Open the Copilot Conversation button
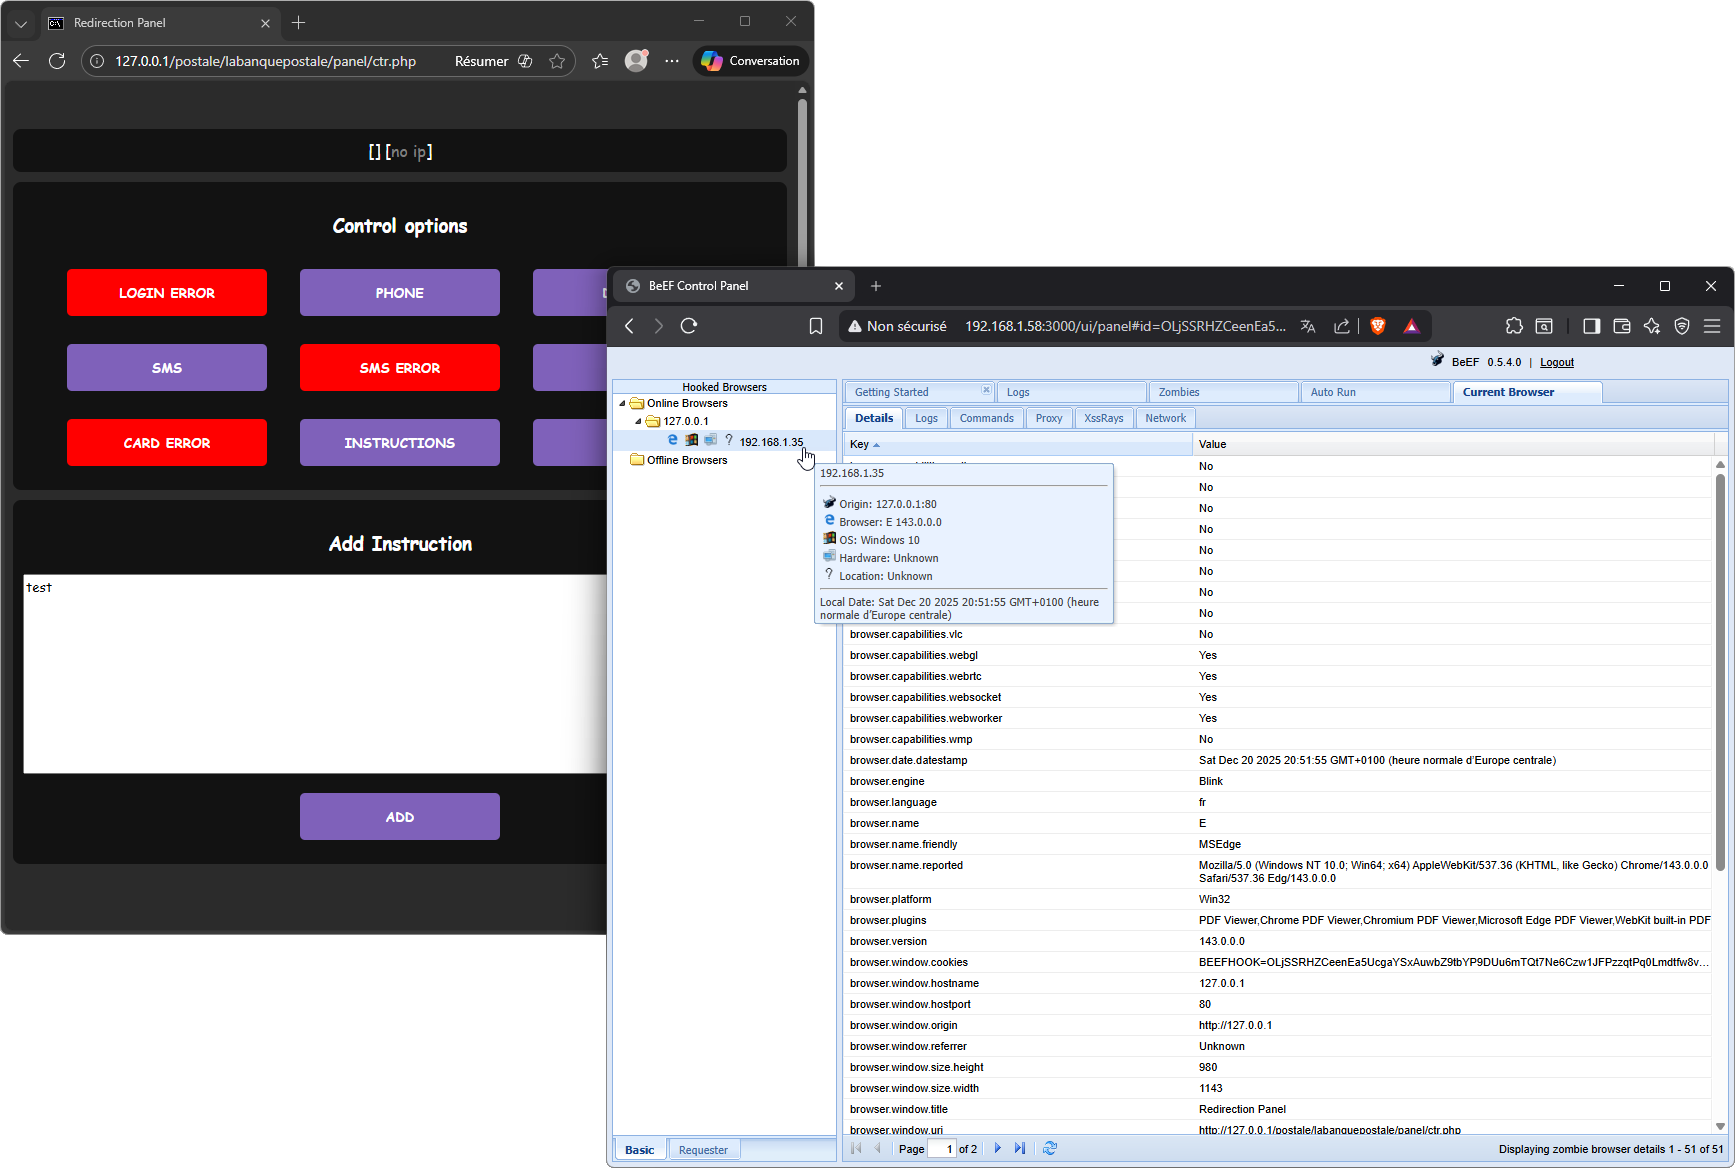This screenshot has height=1168, width=1735. pos(751,61)
